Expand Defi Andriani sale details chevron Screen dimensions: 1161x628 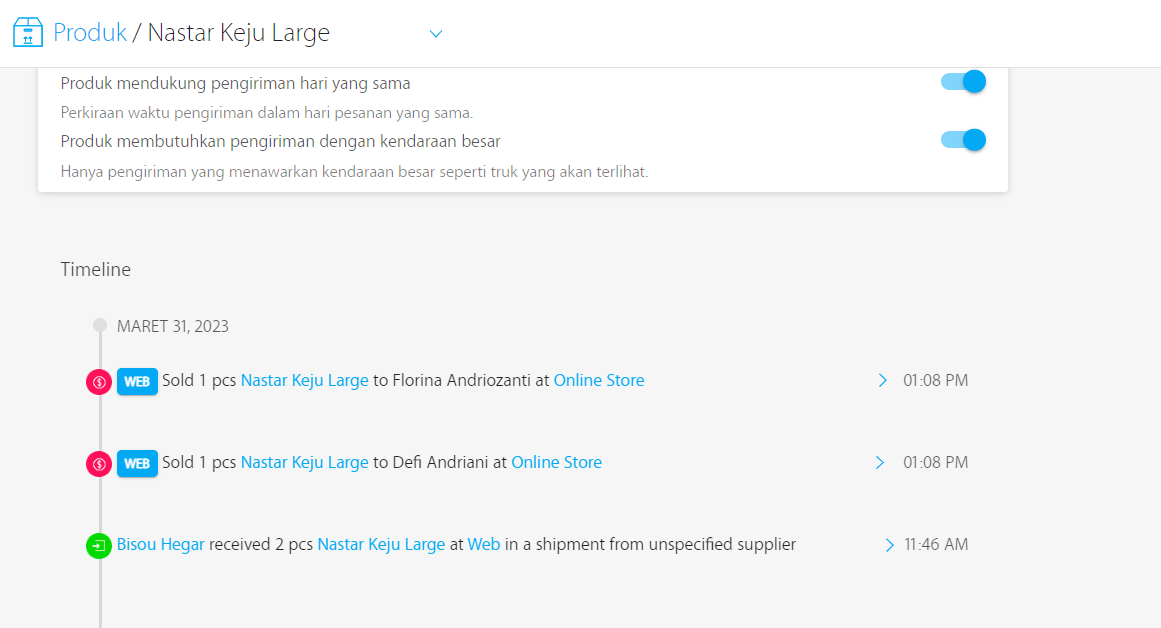[x=880, y=462]
